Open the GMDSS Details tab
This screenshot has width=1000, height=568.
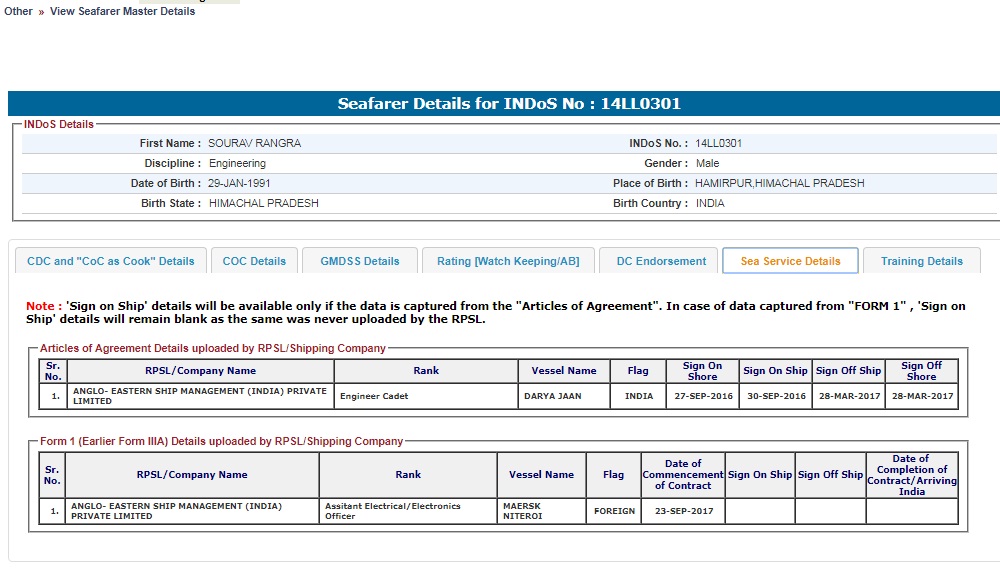360,261
